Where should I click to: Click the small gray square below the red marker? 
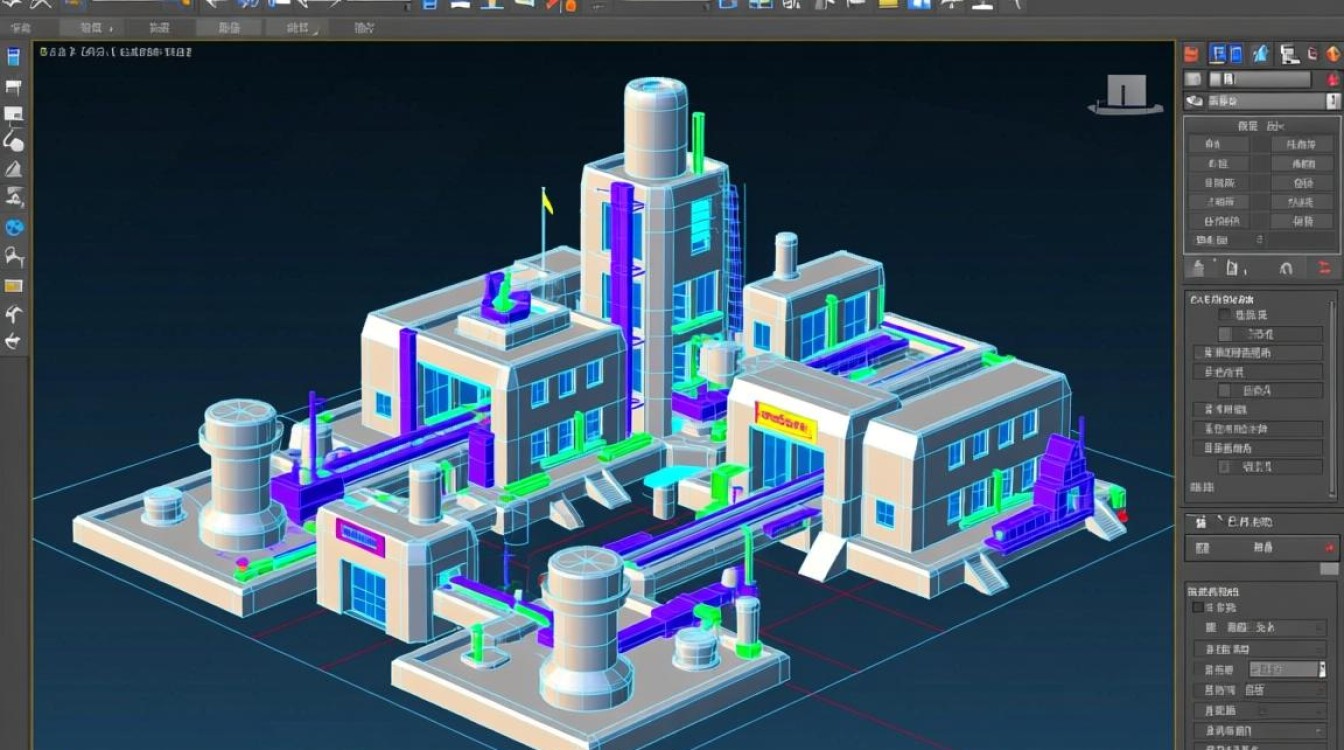(x=1329, y=568)
